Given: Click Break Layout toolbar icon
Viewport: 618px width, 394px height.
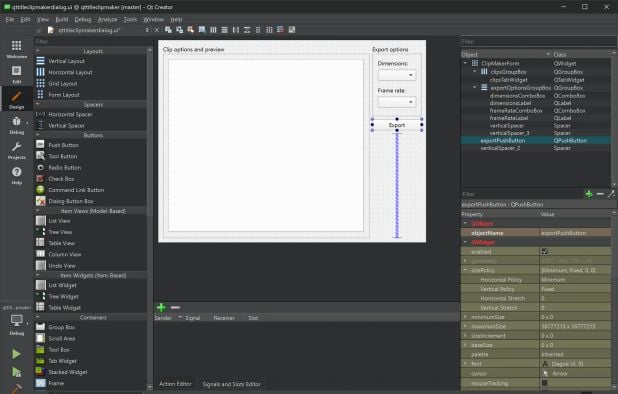Looking at the screenshot, I should tap(280, 30).
